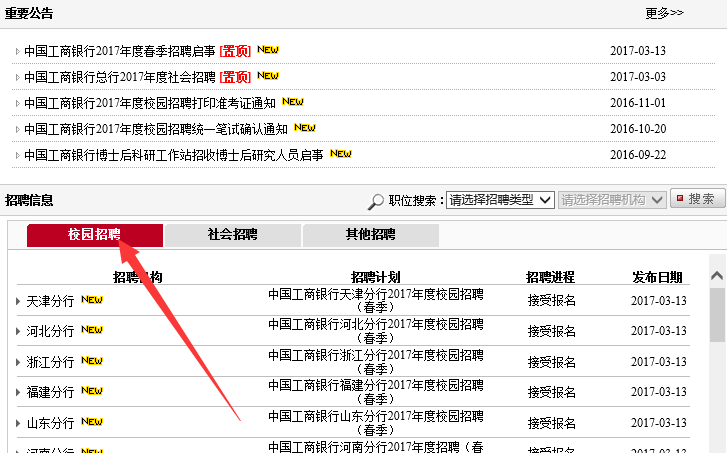The width and height of the screenshot is (727, 453).
Task: Open 中国工商银行天津分行2017年度校园招聘 plan
Action: pos(376,300)
